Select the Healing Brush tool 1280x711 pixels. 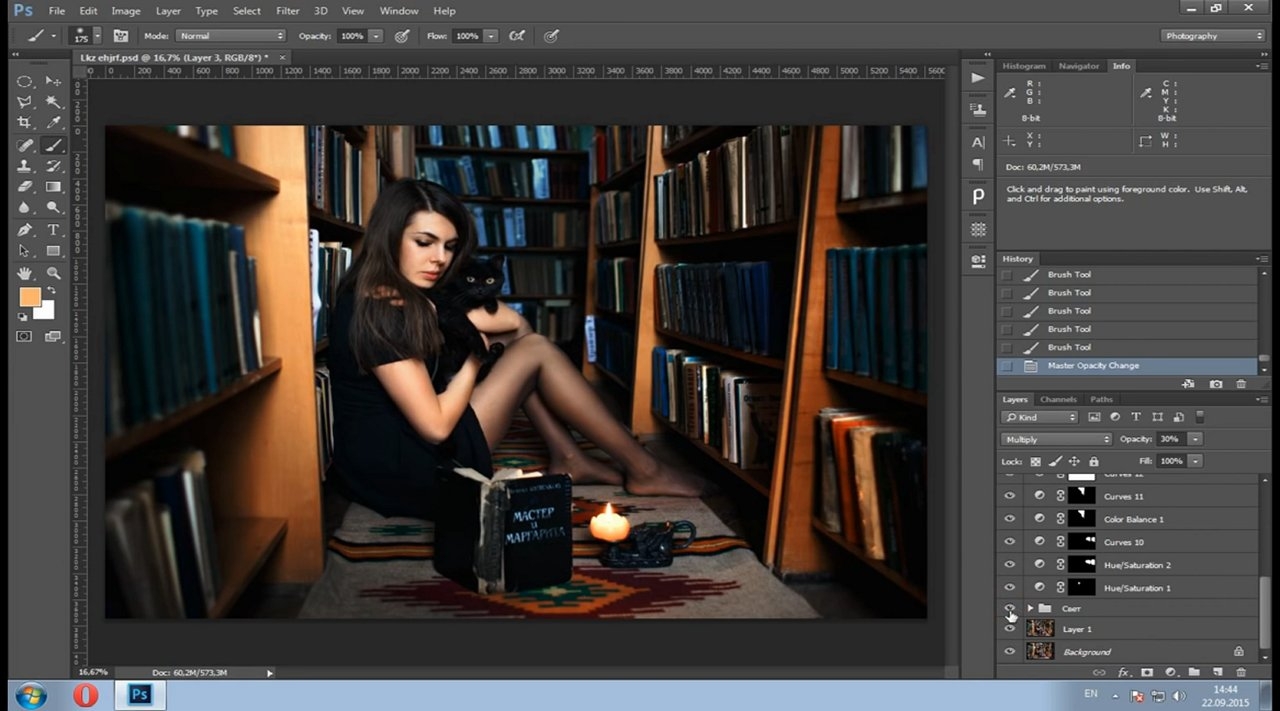[25, 145]
